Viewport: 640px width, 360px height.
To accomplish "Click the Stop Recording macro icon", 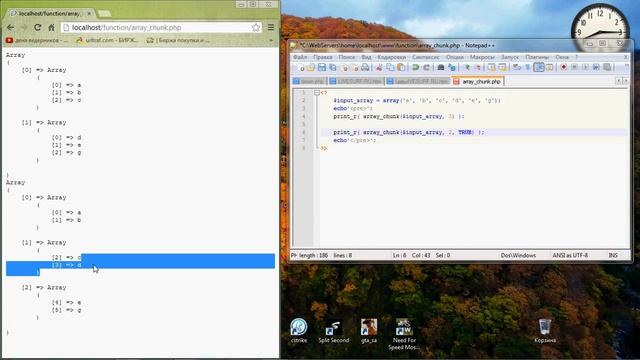I will coord(574,67).
